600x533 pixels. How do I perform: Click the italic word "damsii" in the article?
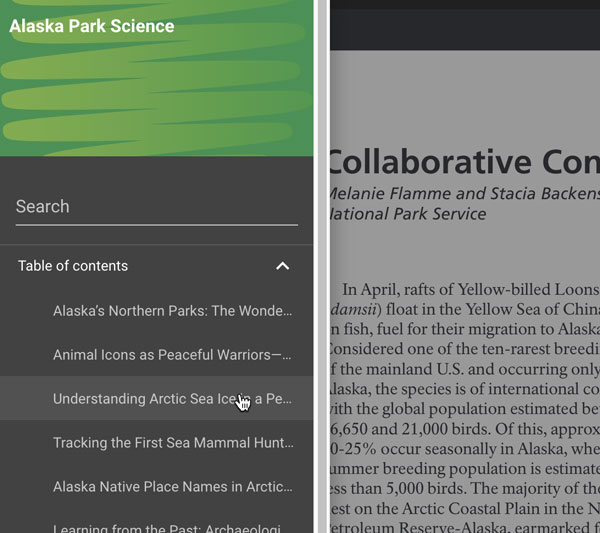coord(348,309)
